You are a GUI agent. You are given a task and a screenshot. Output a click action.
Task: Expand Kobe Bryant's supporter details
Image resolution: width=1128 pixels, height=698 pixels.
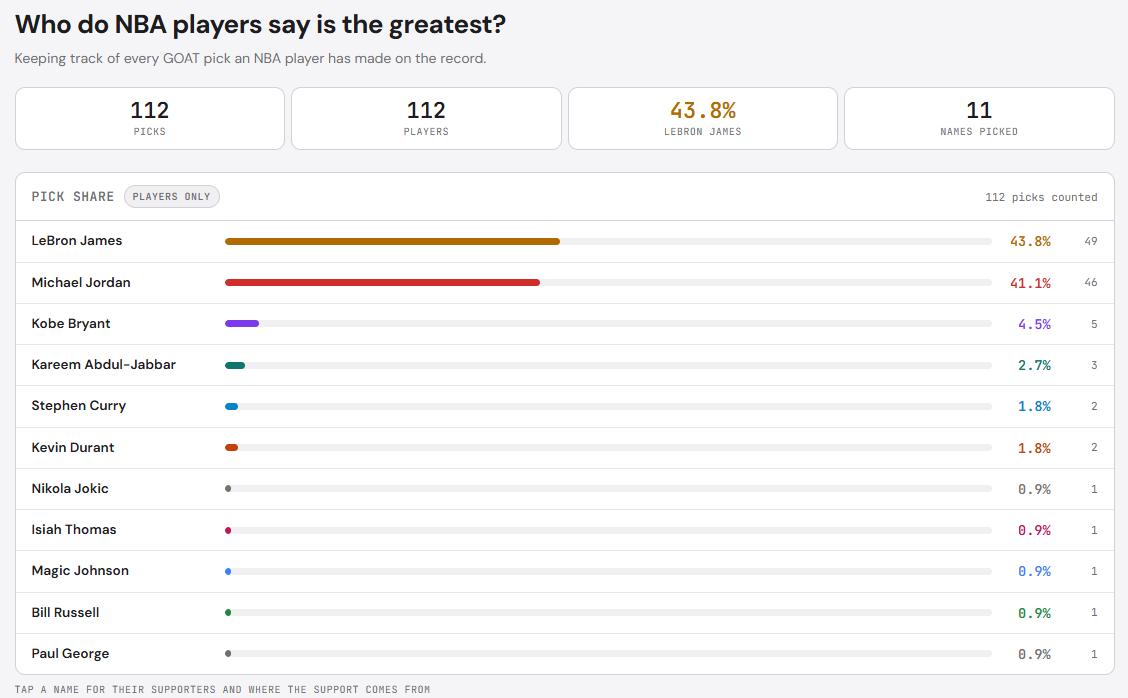tap(565, 324)
